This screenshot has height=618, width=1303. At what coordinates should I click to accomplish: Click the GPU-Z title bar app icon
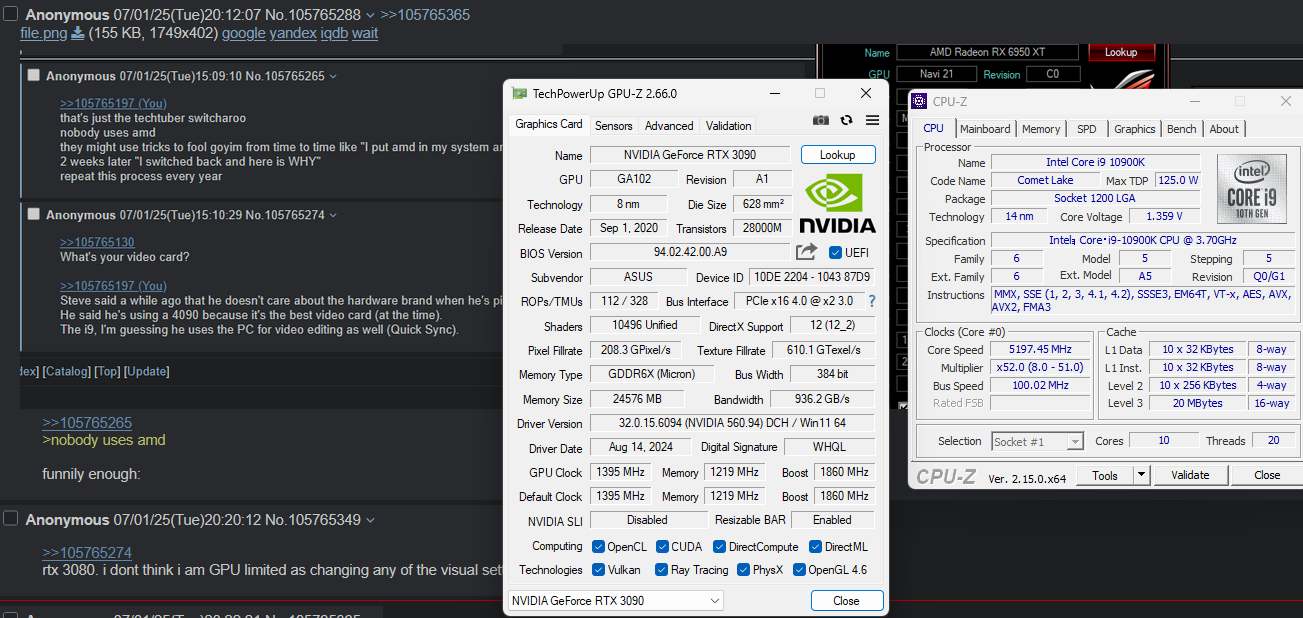tap(519, 93)
